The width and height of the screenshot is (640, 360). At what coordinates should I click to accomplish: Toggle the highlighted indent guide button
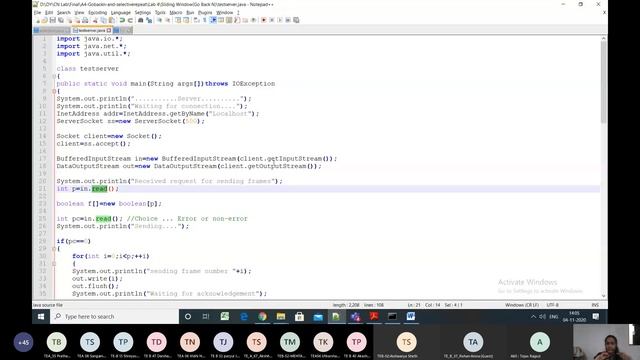(x=212, y=20)
